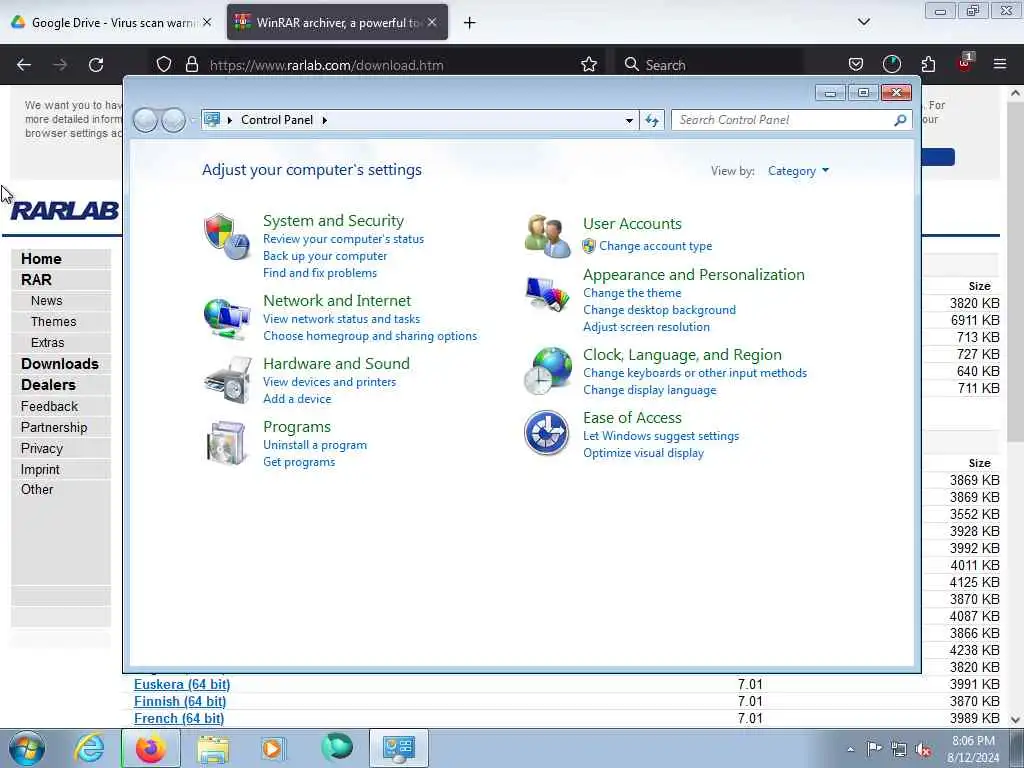Viewport: 1024px width, 768px height.
Task: Open the Firefox extensions puzzle icon
Action: coord(928,64)
